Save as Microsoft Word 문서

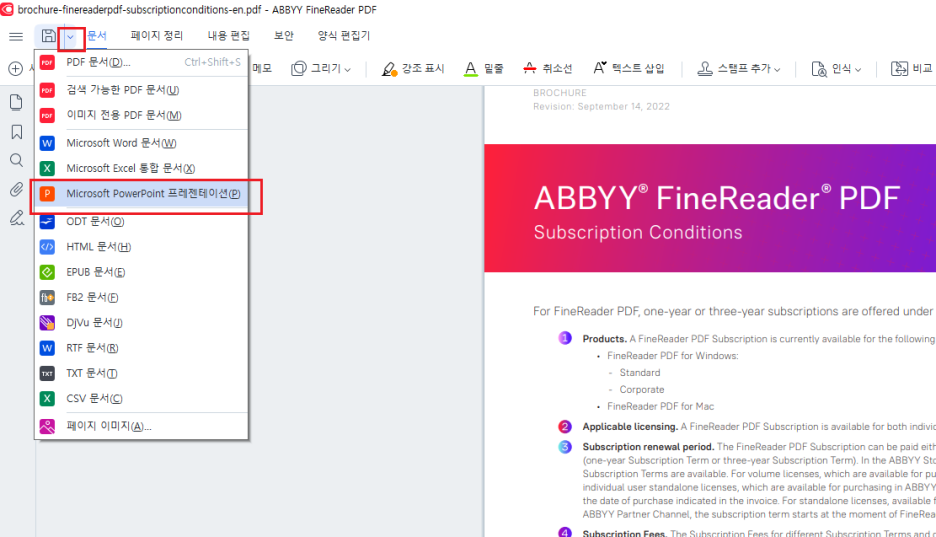(141, 143)
